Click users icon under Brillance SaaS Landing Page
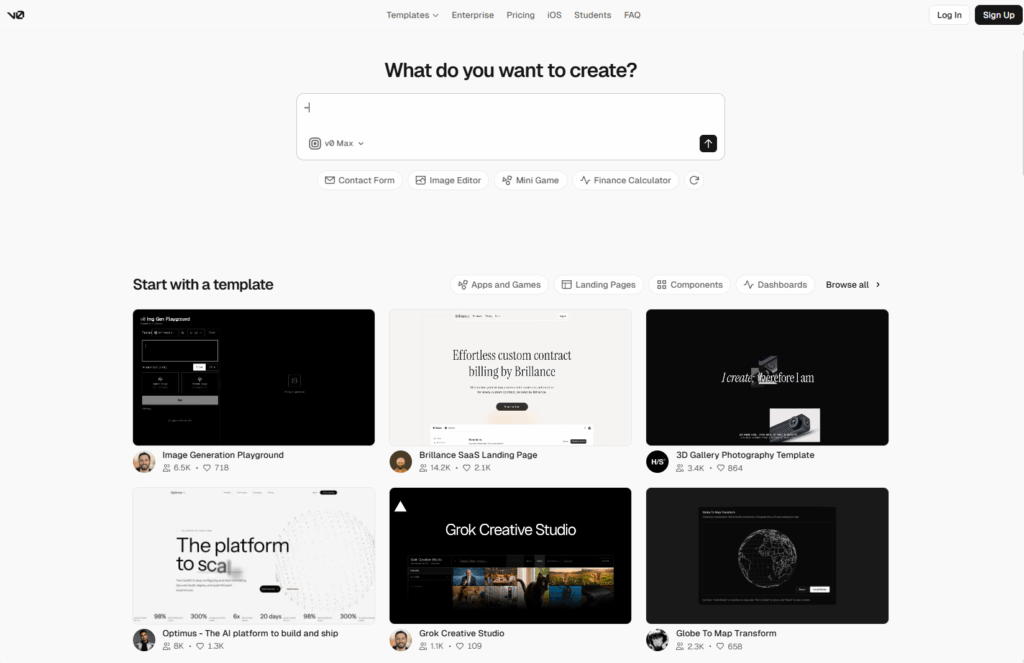1024x663 pixels. [x=423, y=468]
